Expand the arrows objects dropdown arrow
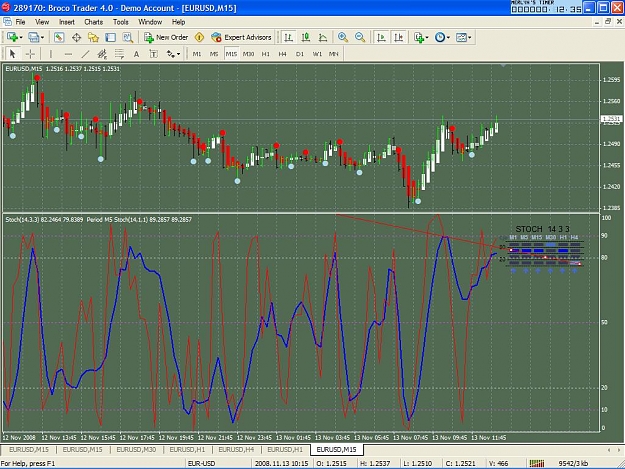The width and height of the screenshot is (625, 469). point(178,54)
